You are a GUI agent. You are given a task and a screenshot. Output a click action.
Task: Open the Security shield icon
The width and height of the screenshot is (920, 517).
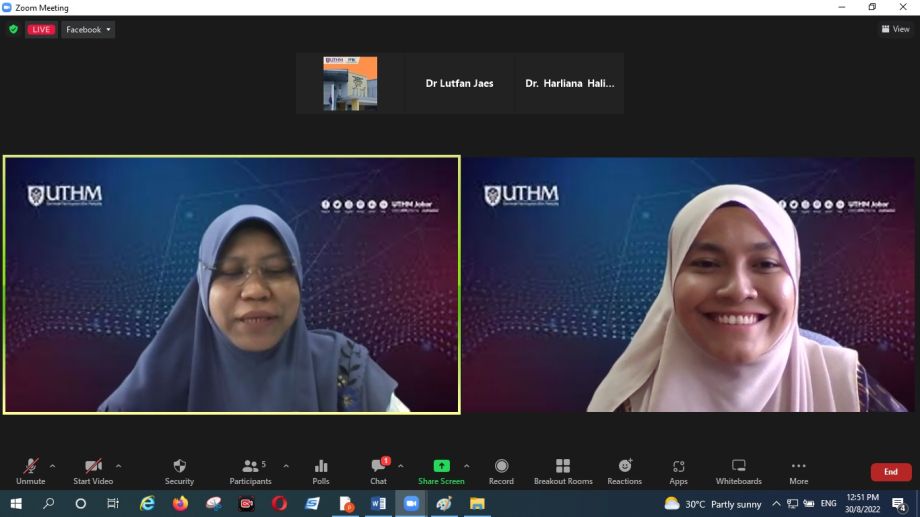(x=179, y=466)
